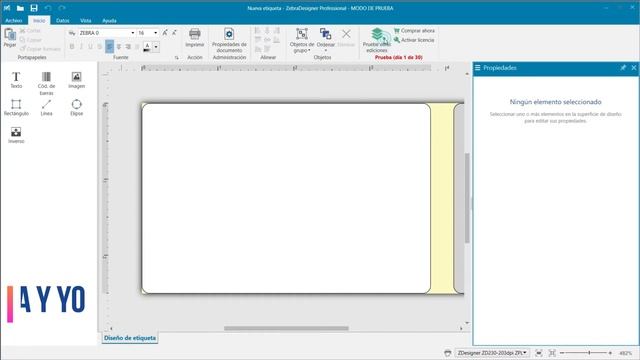The image size is (640, 360).
Task: Click the Cortar button
Action: (x=30, y=31)
